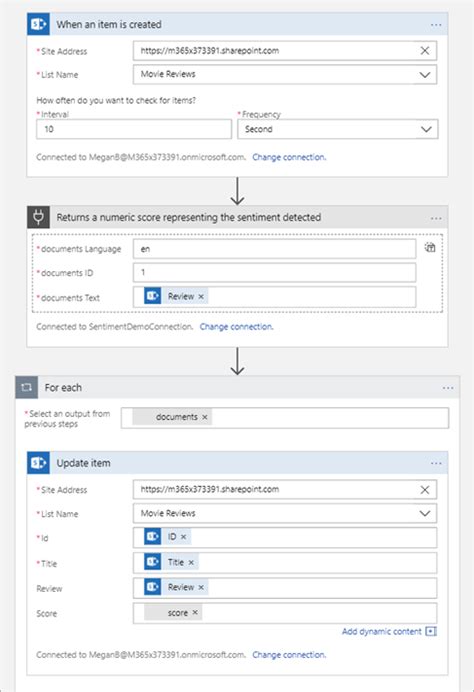Click the 'When an item is created' title
The height and width of the screenshot is (692, 474).
coord(109,25)
